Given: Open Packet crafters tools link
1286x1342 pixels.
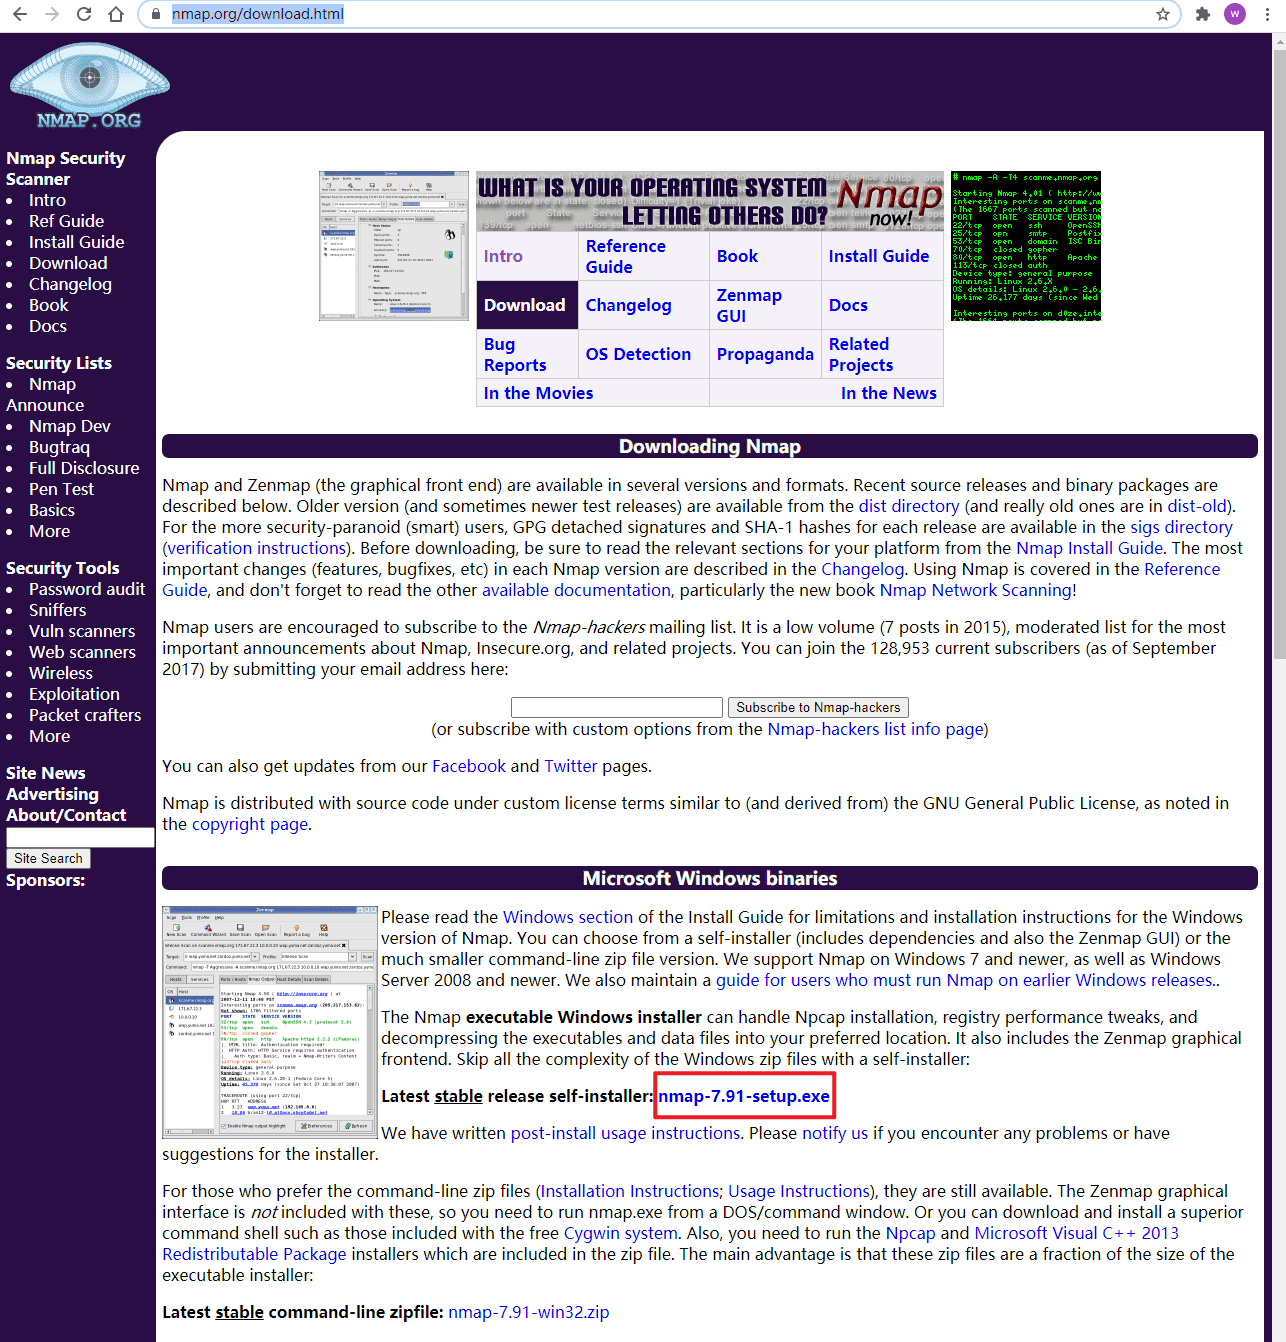Looking at the screenshot, I should coord(85,715).
